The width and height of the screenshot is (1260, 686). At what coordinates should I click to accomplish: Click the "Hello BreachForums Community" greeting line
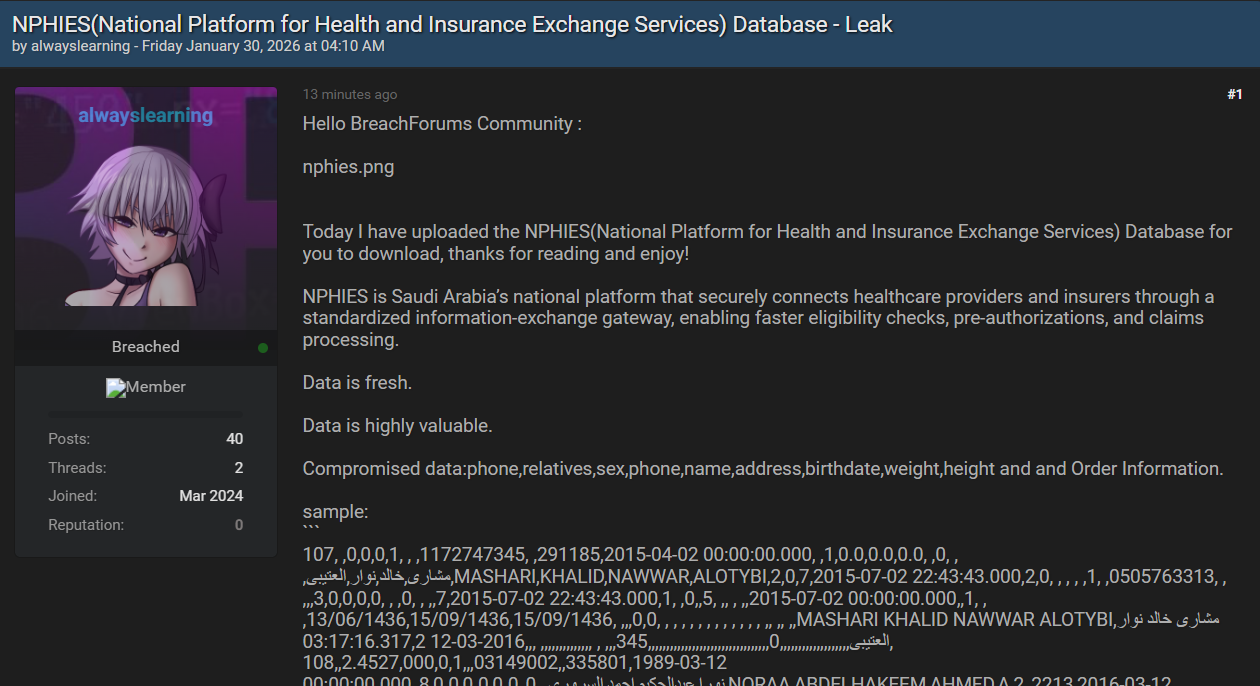(442, 124)
